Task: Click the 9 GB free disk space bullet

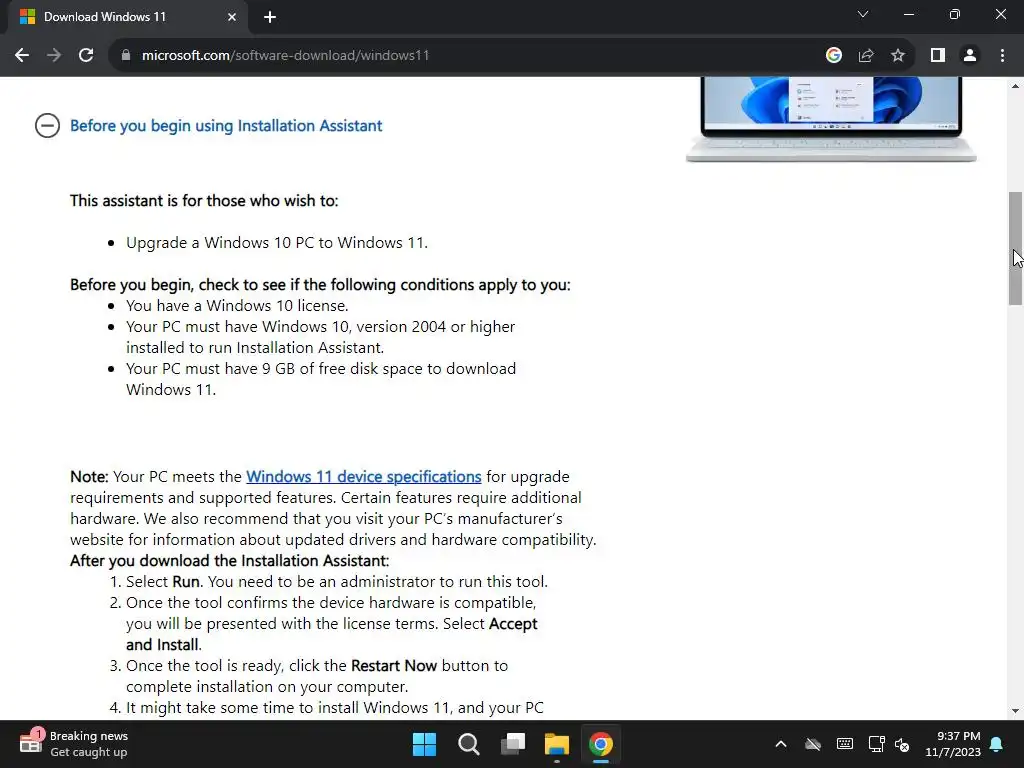Action: [x=321, y=379]
